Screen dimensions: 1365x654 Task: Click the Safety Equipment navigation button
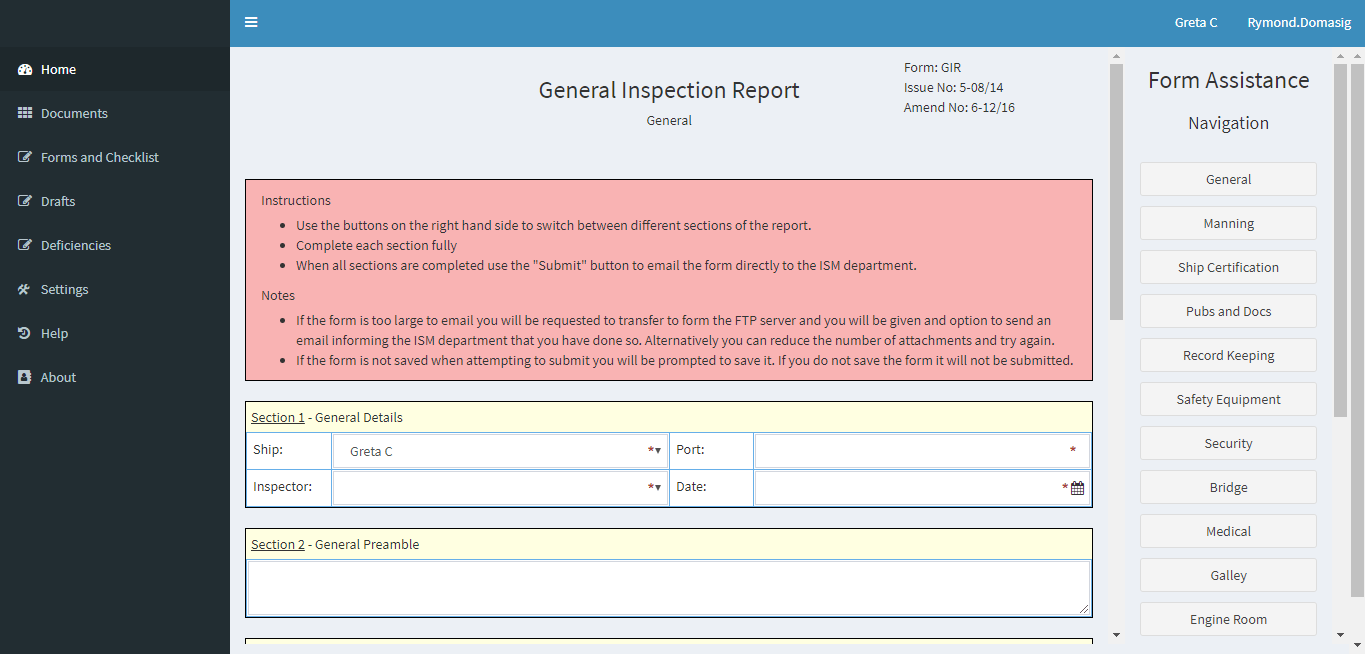pos(1228,399)
